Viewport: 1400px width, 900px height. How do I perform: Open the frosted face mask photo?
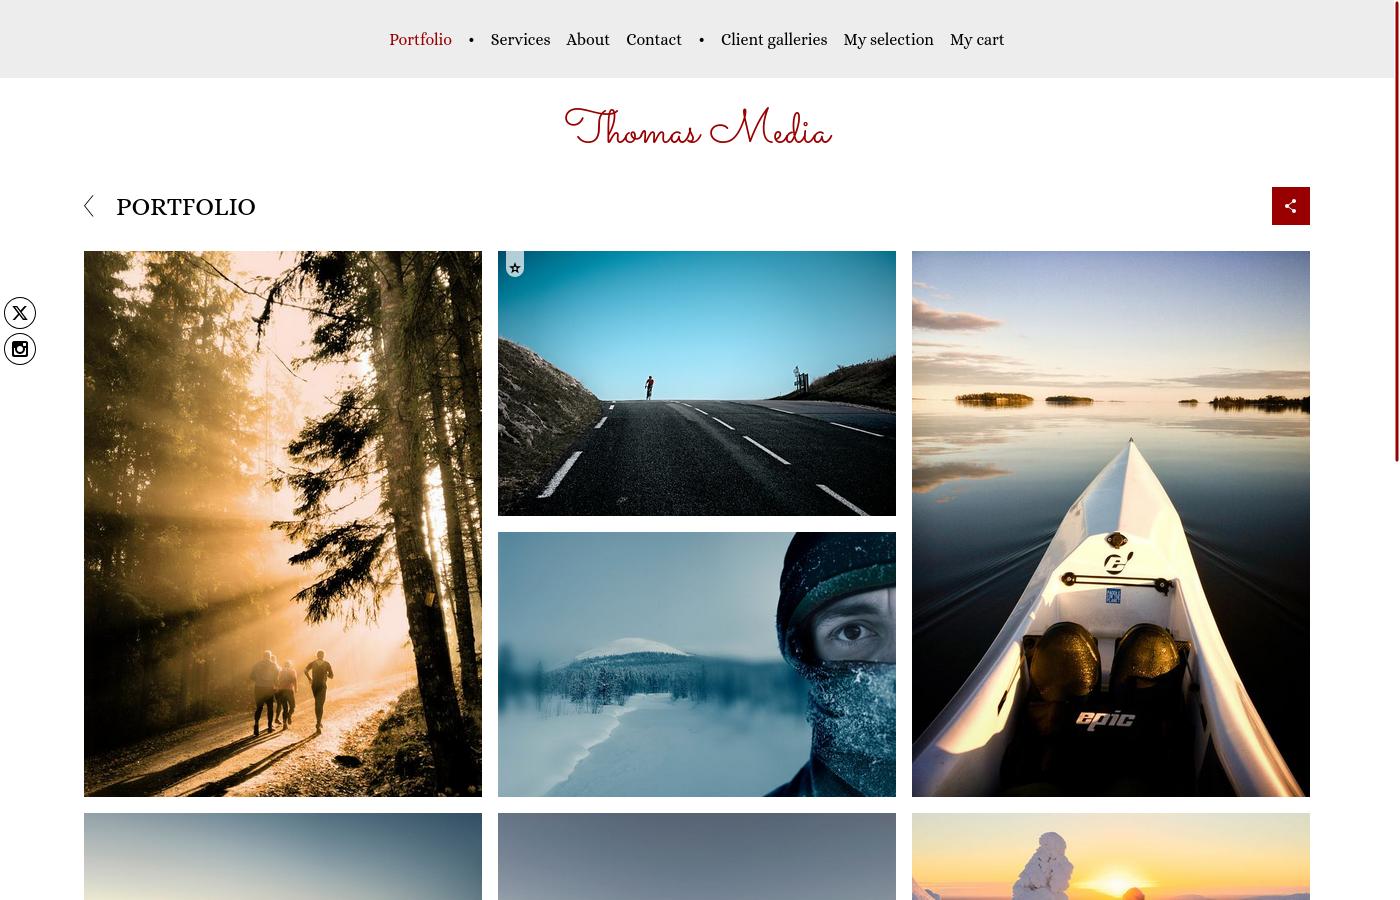(x=697, y=664)
